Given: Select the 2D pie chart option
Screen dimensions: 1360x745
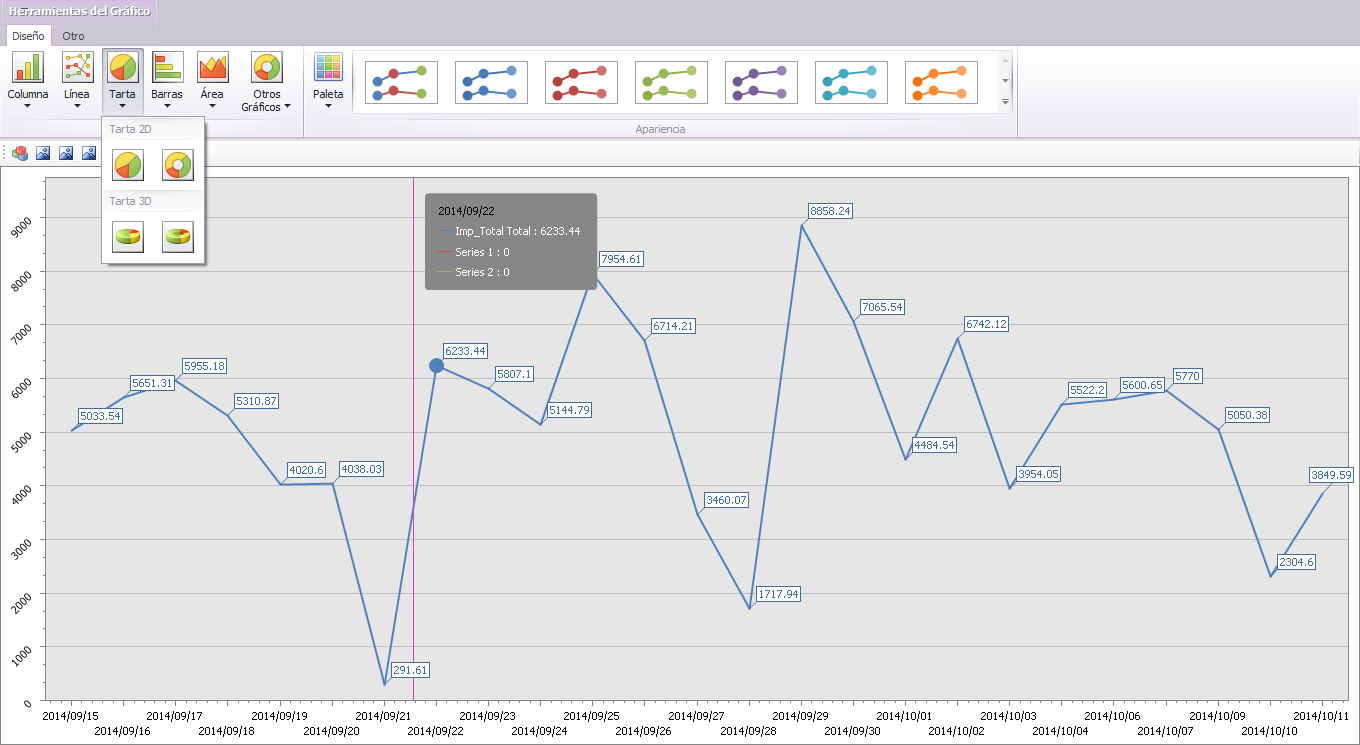Looking at the screenshot, I should pyautogui.click(x=127, y=164).
